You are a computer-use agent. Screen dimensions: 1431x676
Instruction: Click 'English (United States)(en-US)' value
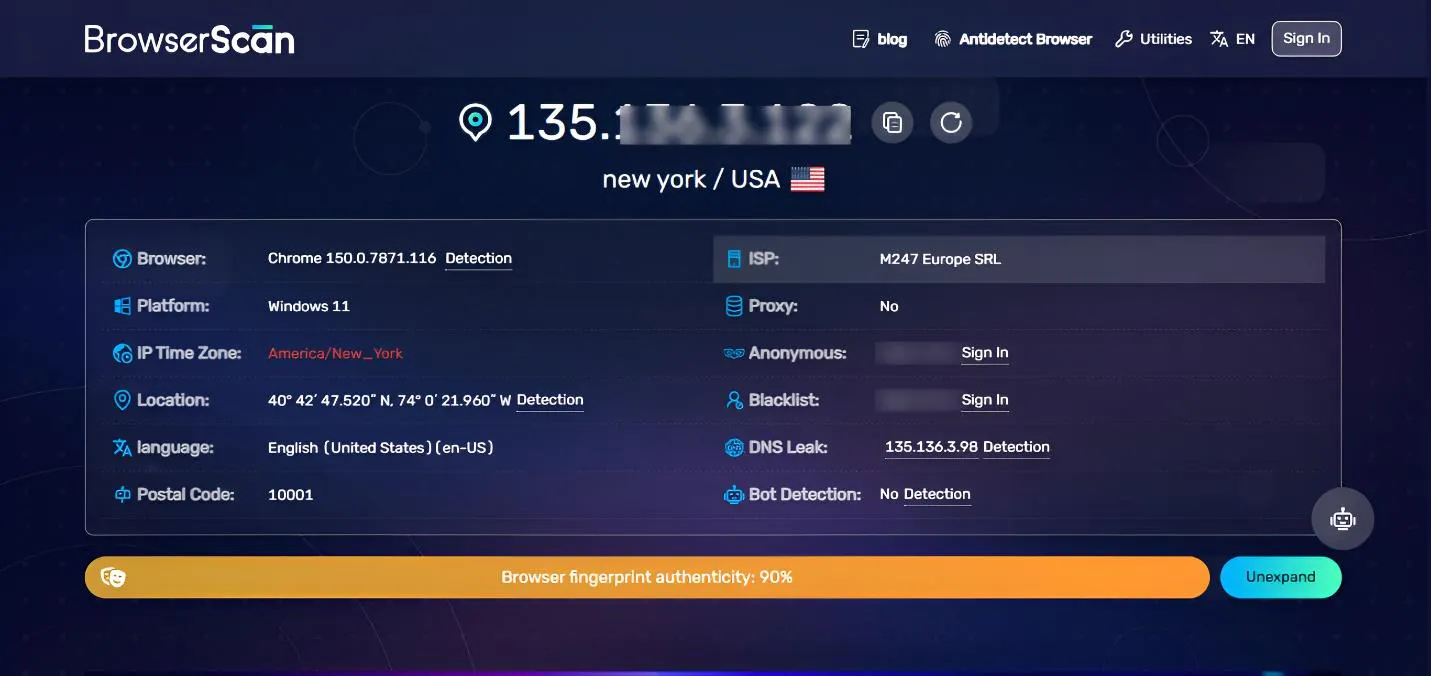(381, 447)
